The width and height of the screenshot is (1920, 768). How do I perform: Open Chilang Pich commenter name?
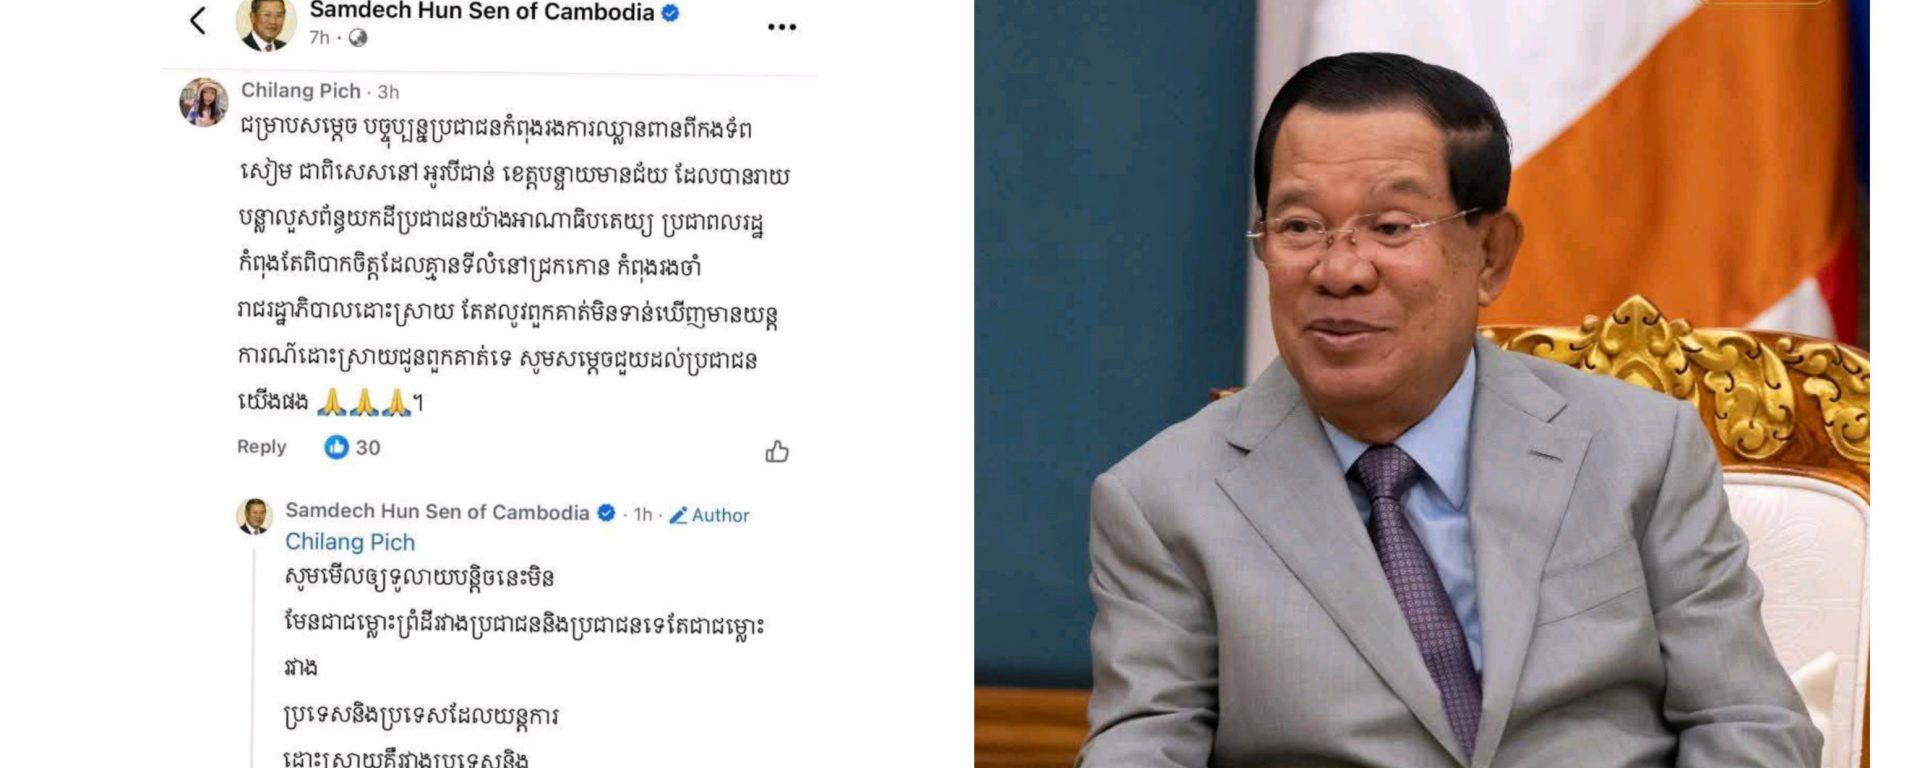point(300,91)
